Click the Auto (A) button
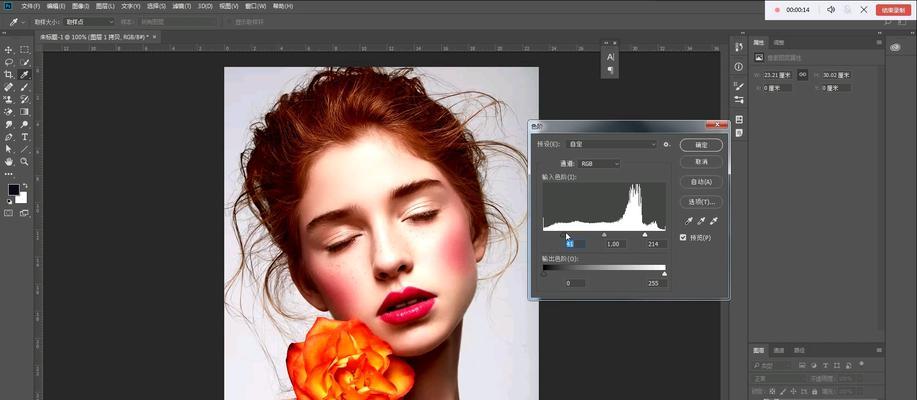 [x=701, y=182]
